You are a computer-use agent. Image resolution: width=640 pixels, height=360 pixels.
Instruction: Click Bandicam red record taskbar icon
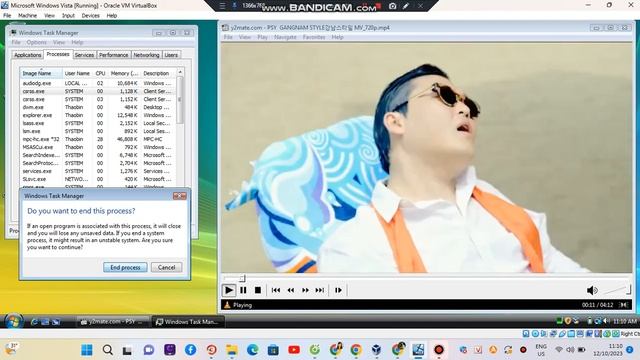[x=439, y=350]
